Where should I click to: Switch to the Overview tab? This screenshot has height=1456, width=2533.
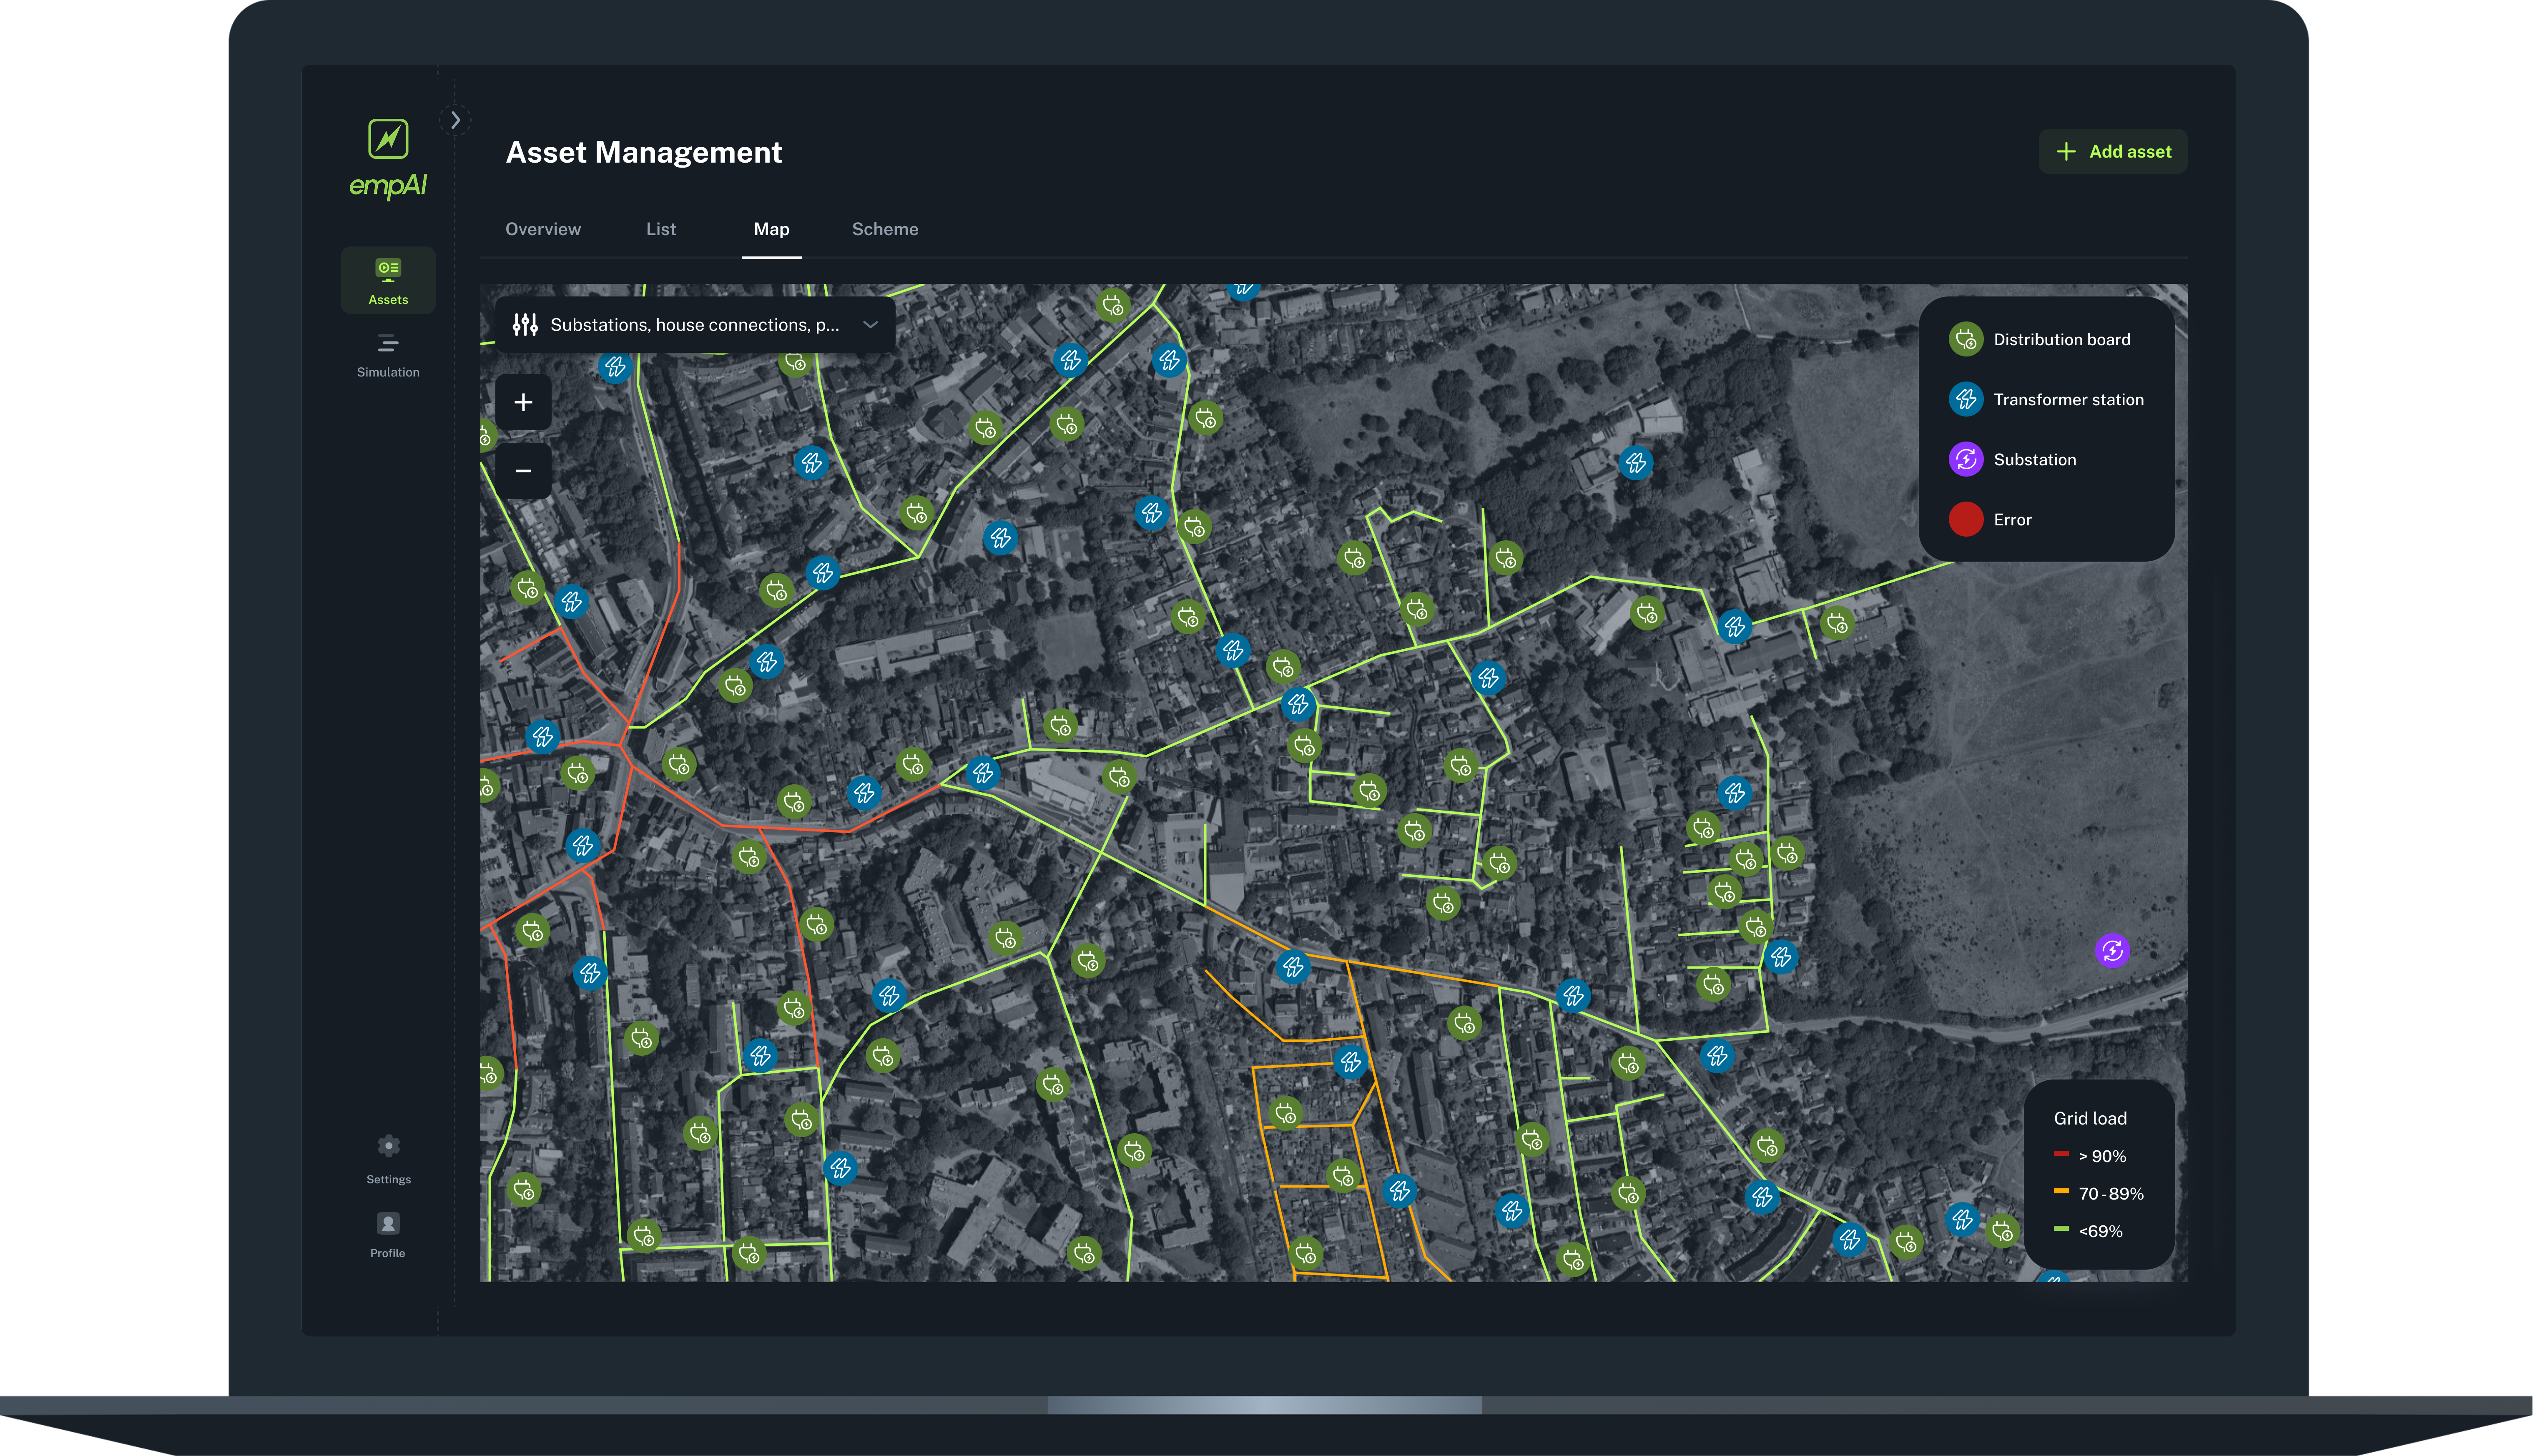(543, 229)
